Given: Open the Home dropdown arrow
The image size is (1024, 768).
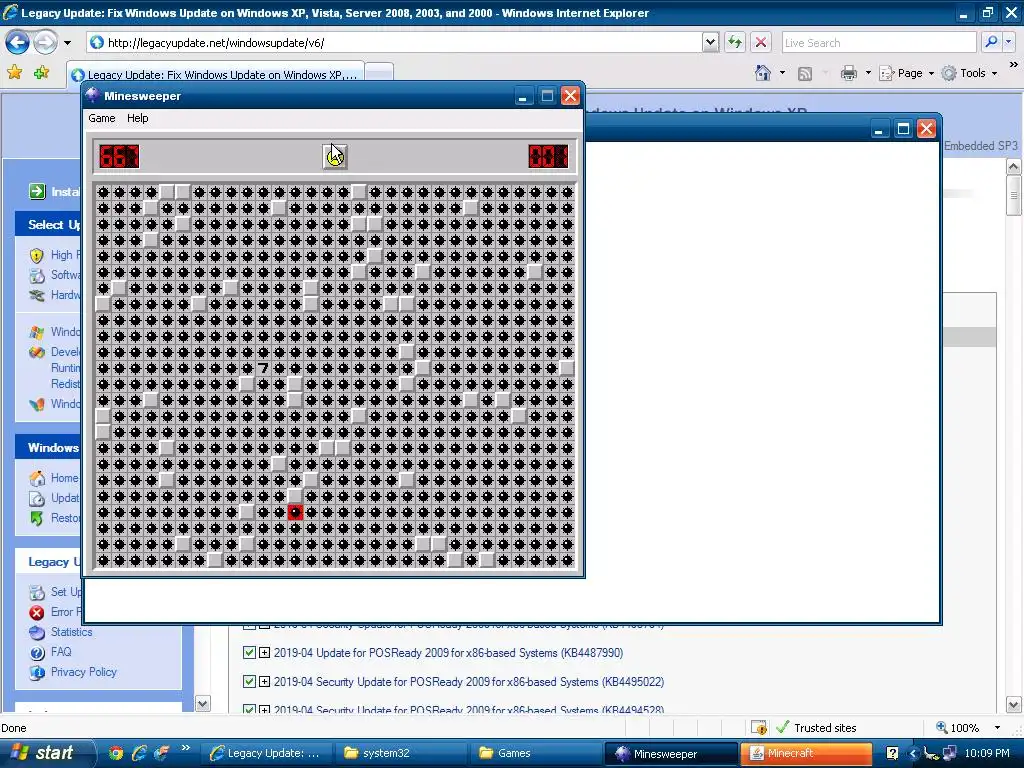Looking at the screenshot, I should 782,73.
